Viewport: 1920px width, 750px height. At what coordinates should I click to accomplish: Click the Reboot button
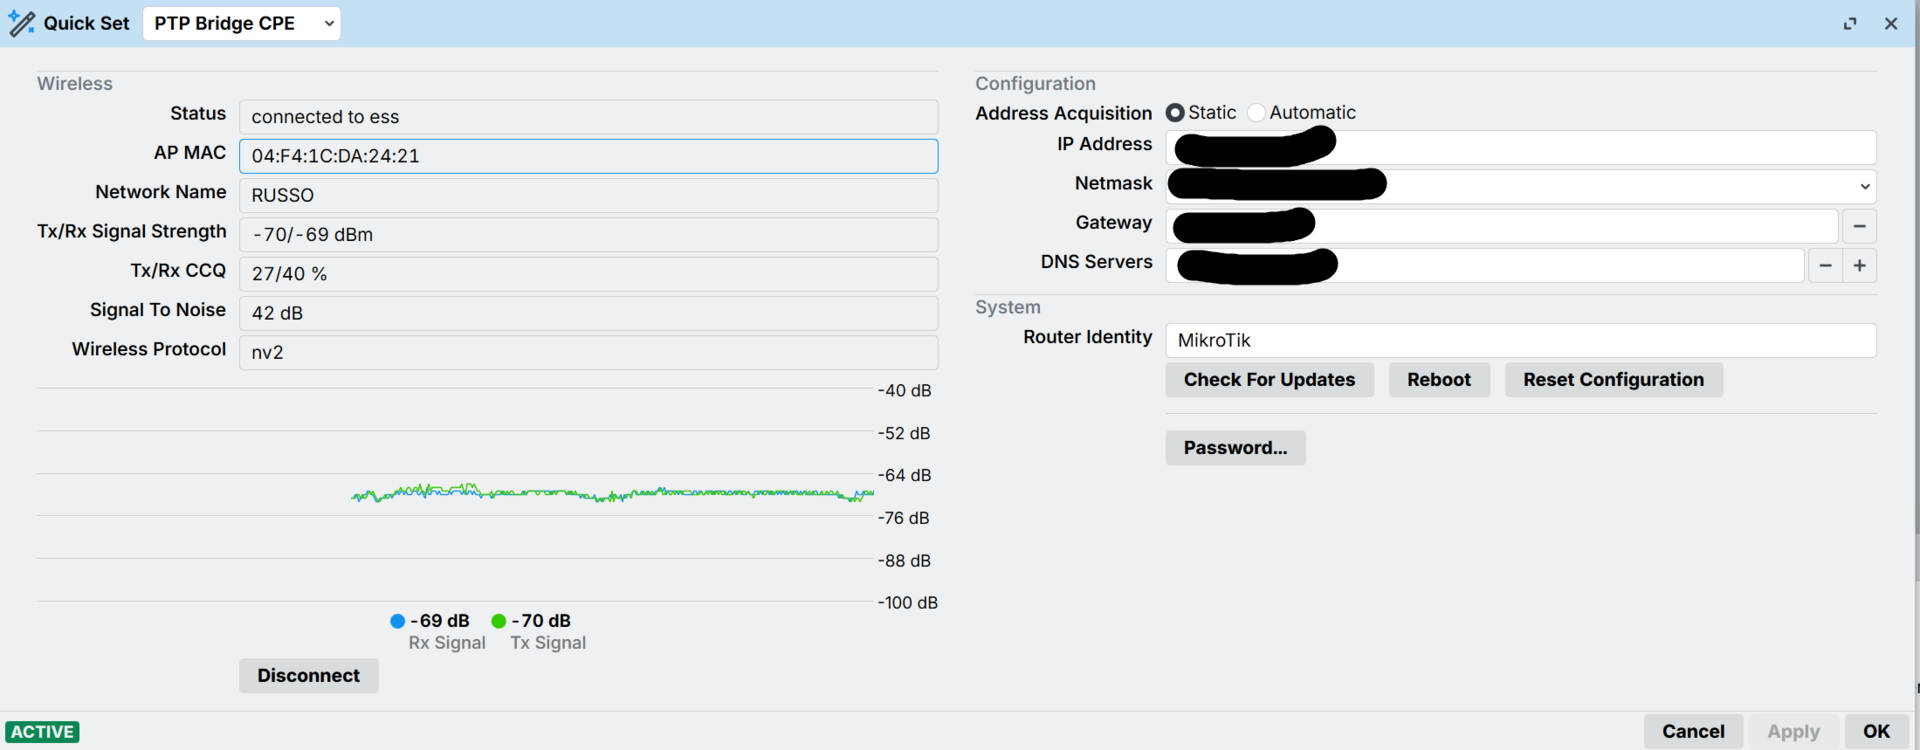[1439, 380]
